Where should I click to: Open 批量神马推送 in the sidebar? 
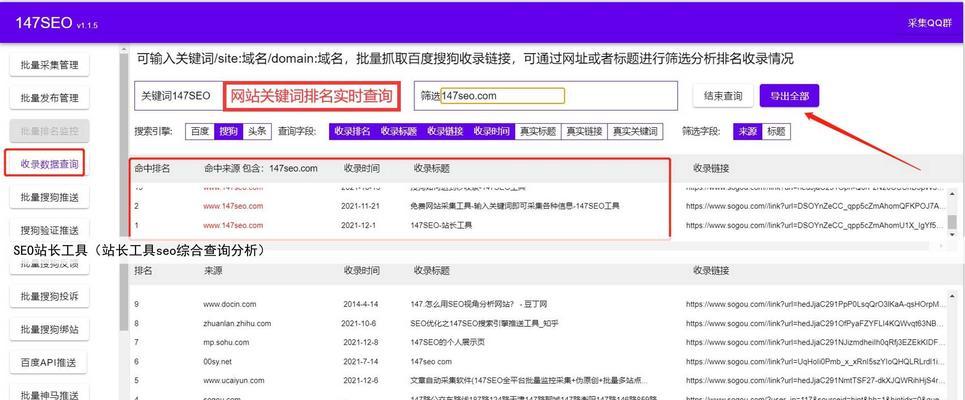(x=50, y=394)
